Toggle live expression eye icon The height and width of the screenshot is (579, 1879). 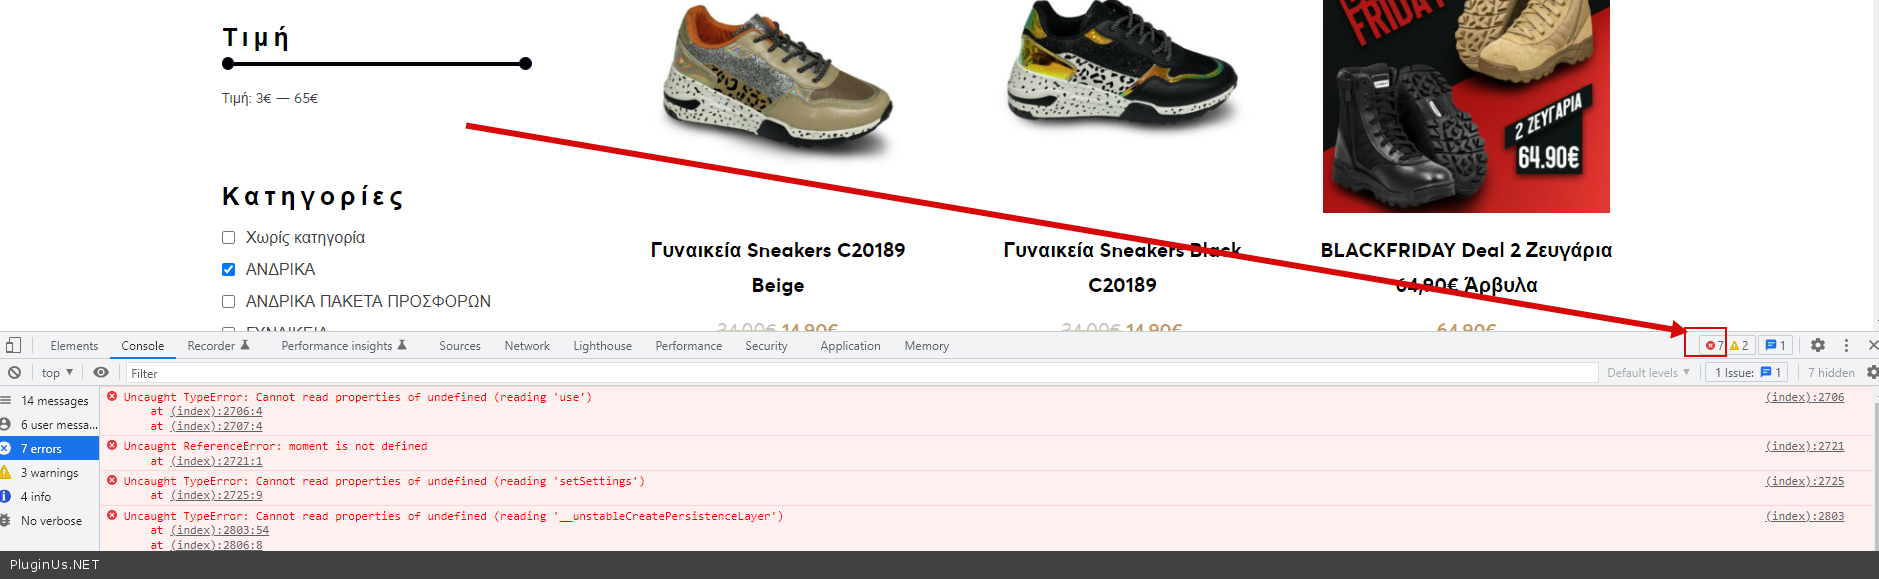101,372
